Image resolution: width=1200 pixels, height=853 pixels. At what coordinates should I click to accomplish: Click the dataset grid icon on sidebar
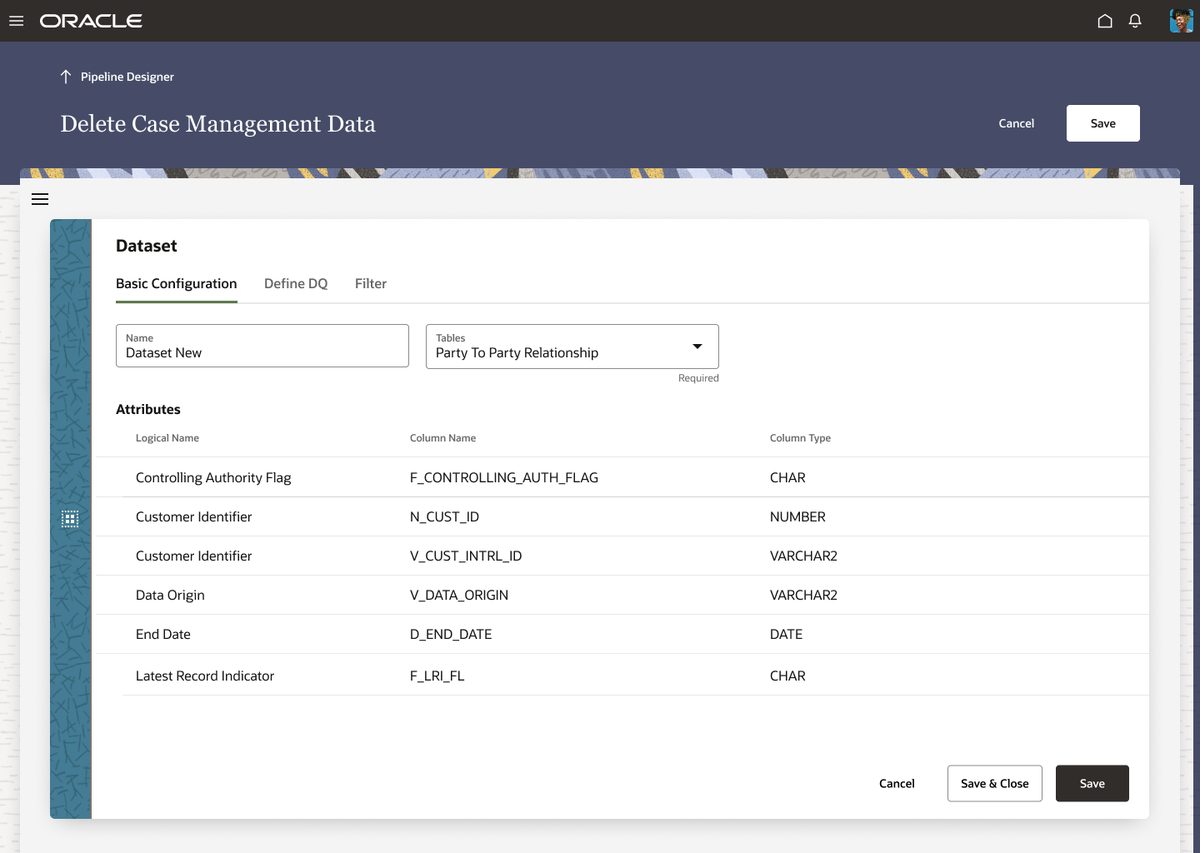click(70, 519)
